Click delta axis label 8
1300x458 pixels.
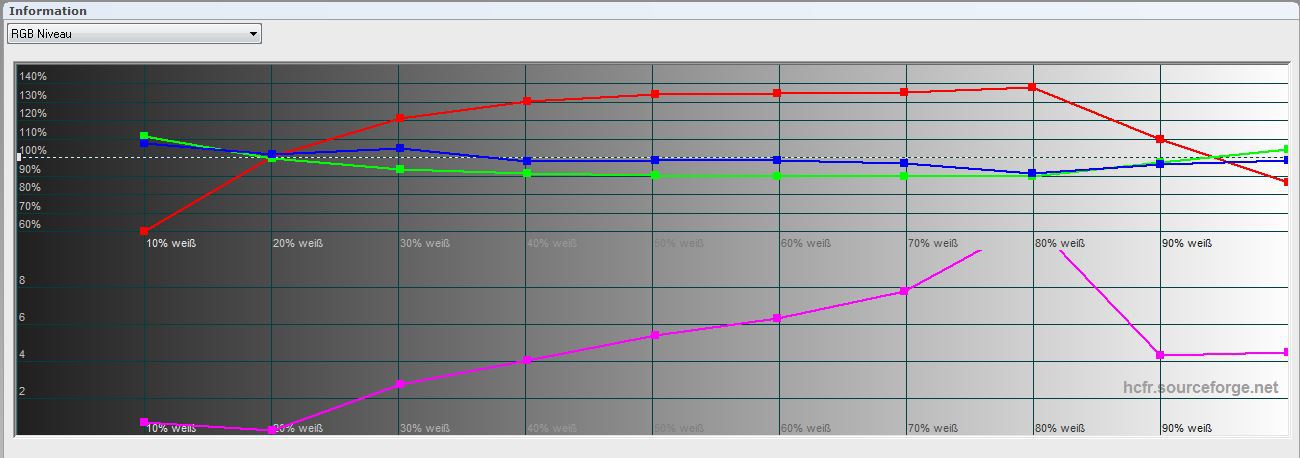[23, 281]
